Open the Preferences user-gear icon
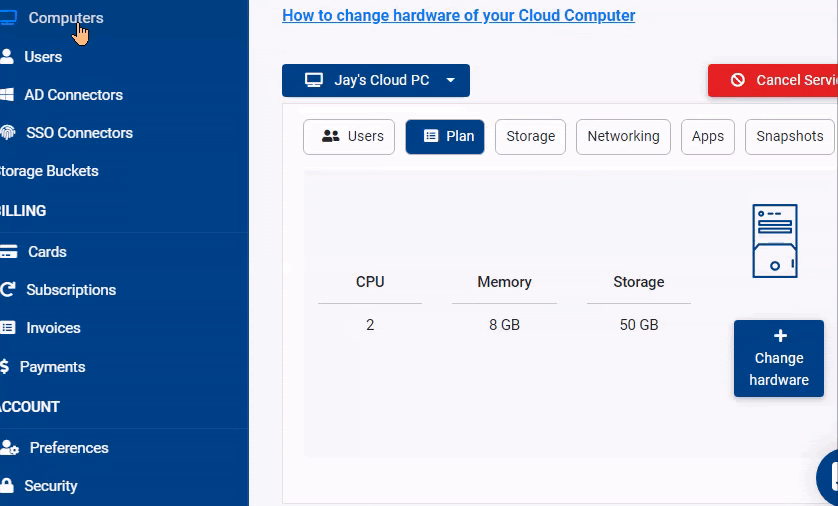 (x=10, y=448)
